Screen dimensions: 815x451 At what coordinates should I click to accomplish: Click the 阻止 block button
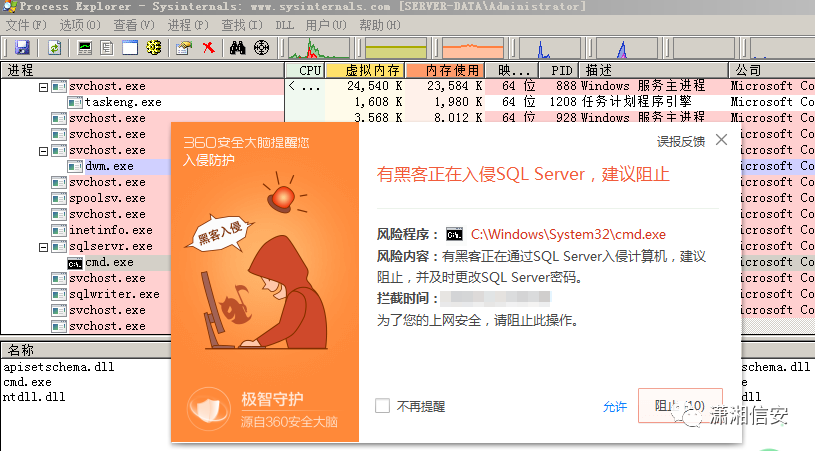tap(680, 406)
